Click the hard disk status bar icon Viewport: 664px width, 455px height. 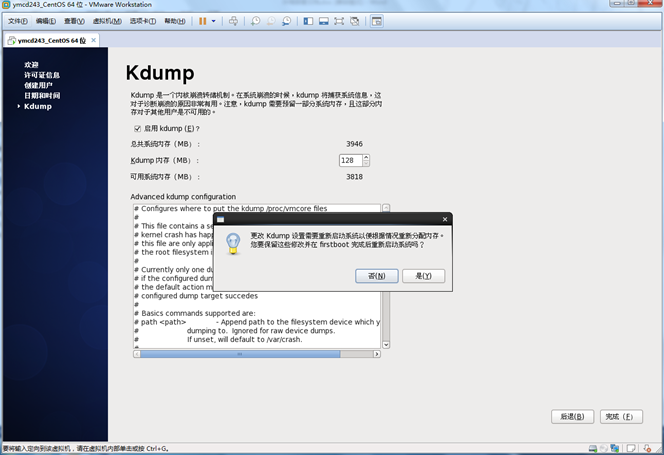(593, 449)
